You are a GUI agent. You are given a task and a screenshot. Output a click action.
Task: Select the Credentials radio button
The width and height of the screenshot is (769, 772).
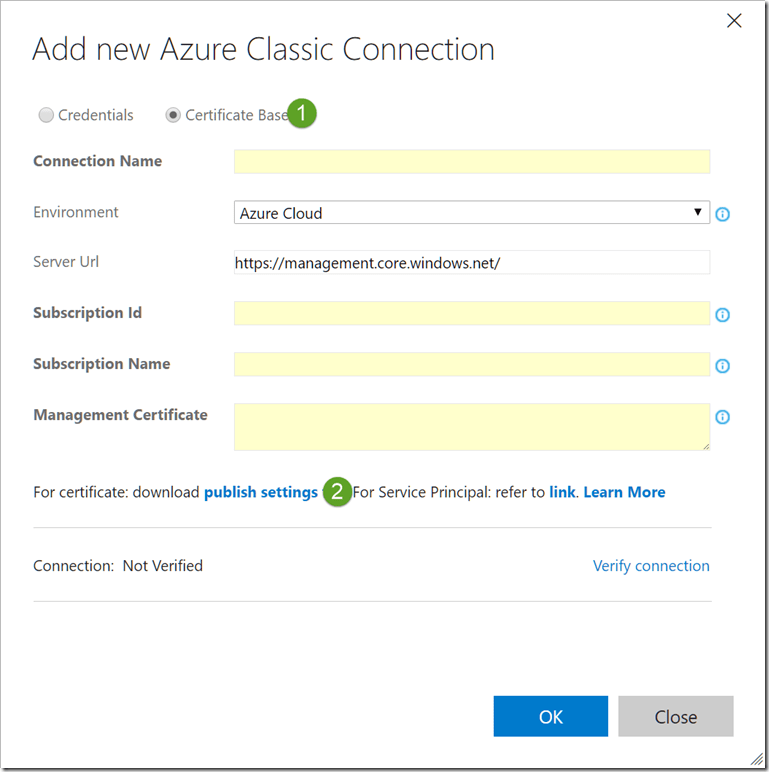pyautogui.click(x=46, y=115)
